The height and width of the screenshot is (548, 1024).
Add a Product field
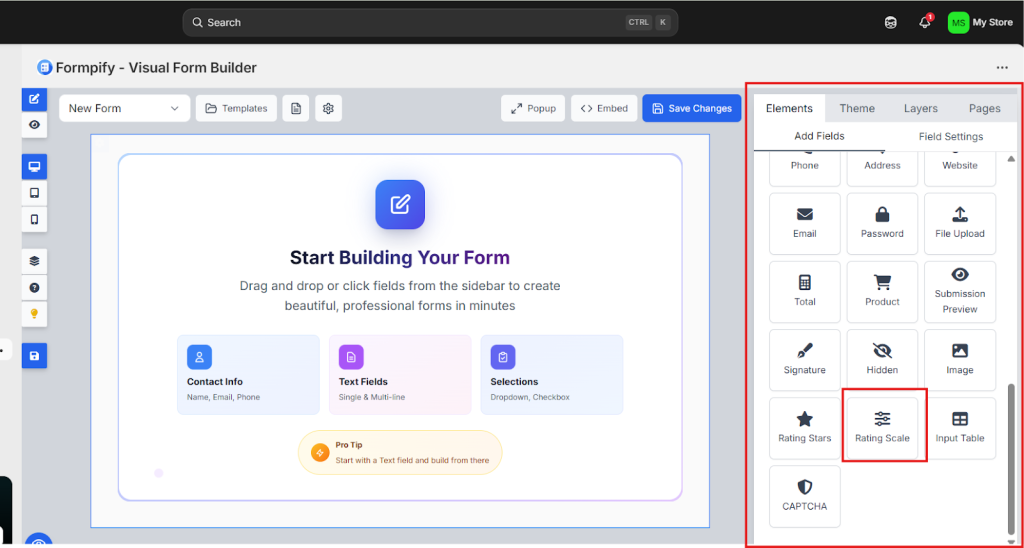point(882,291)
